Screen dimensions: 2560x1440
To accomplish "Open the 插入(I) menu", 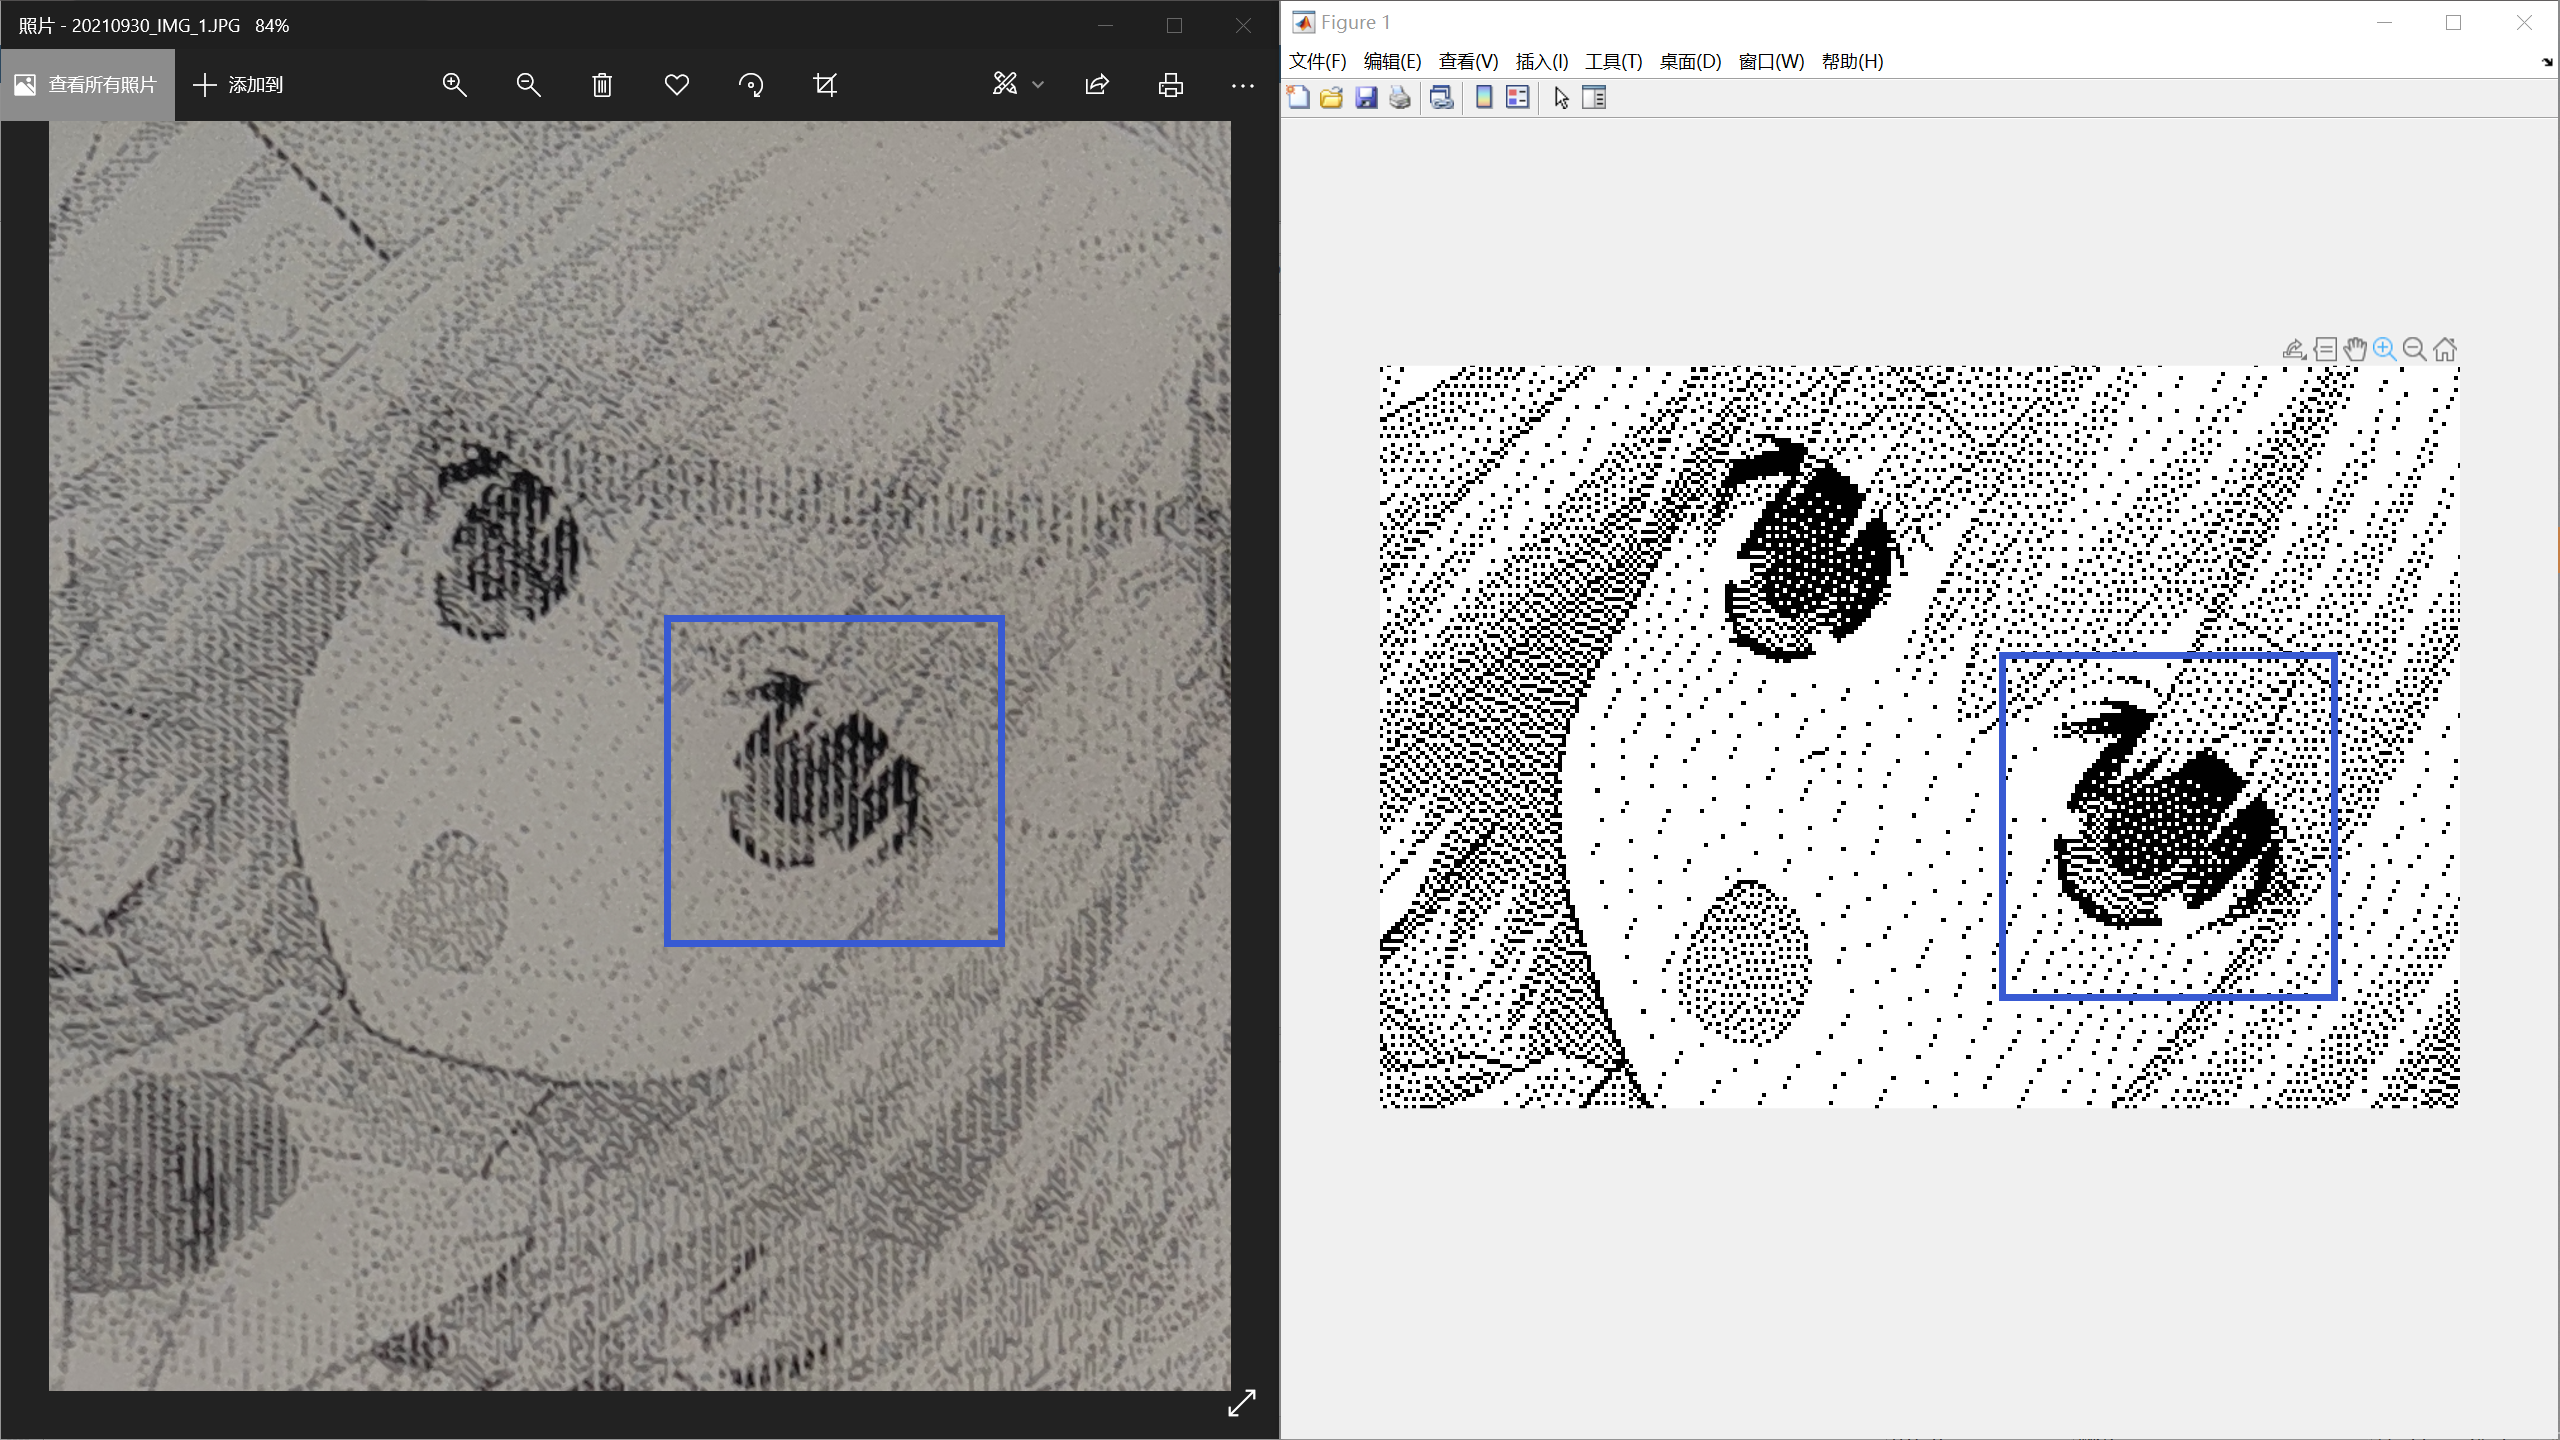I will click(1541, 61).
